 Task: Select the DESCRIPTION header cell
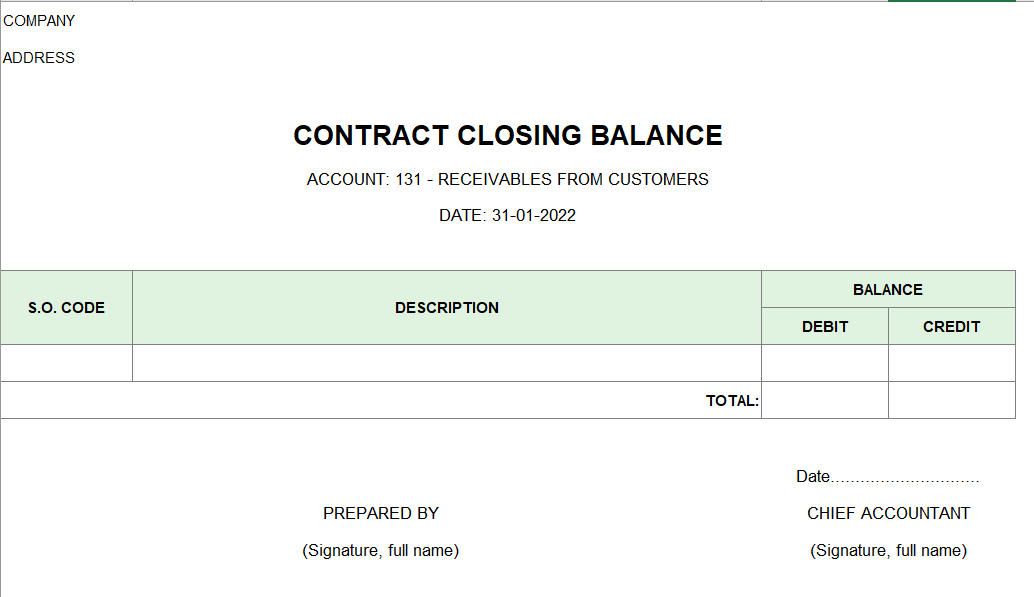pyautogui.click(x=447, y=307)
